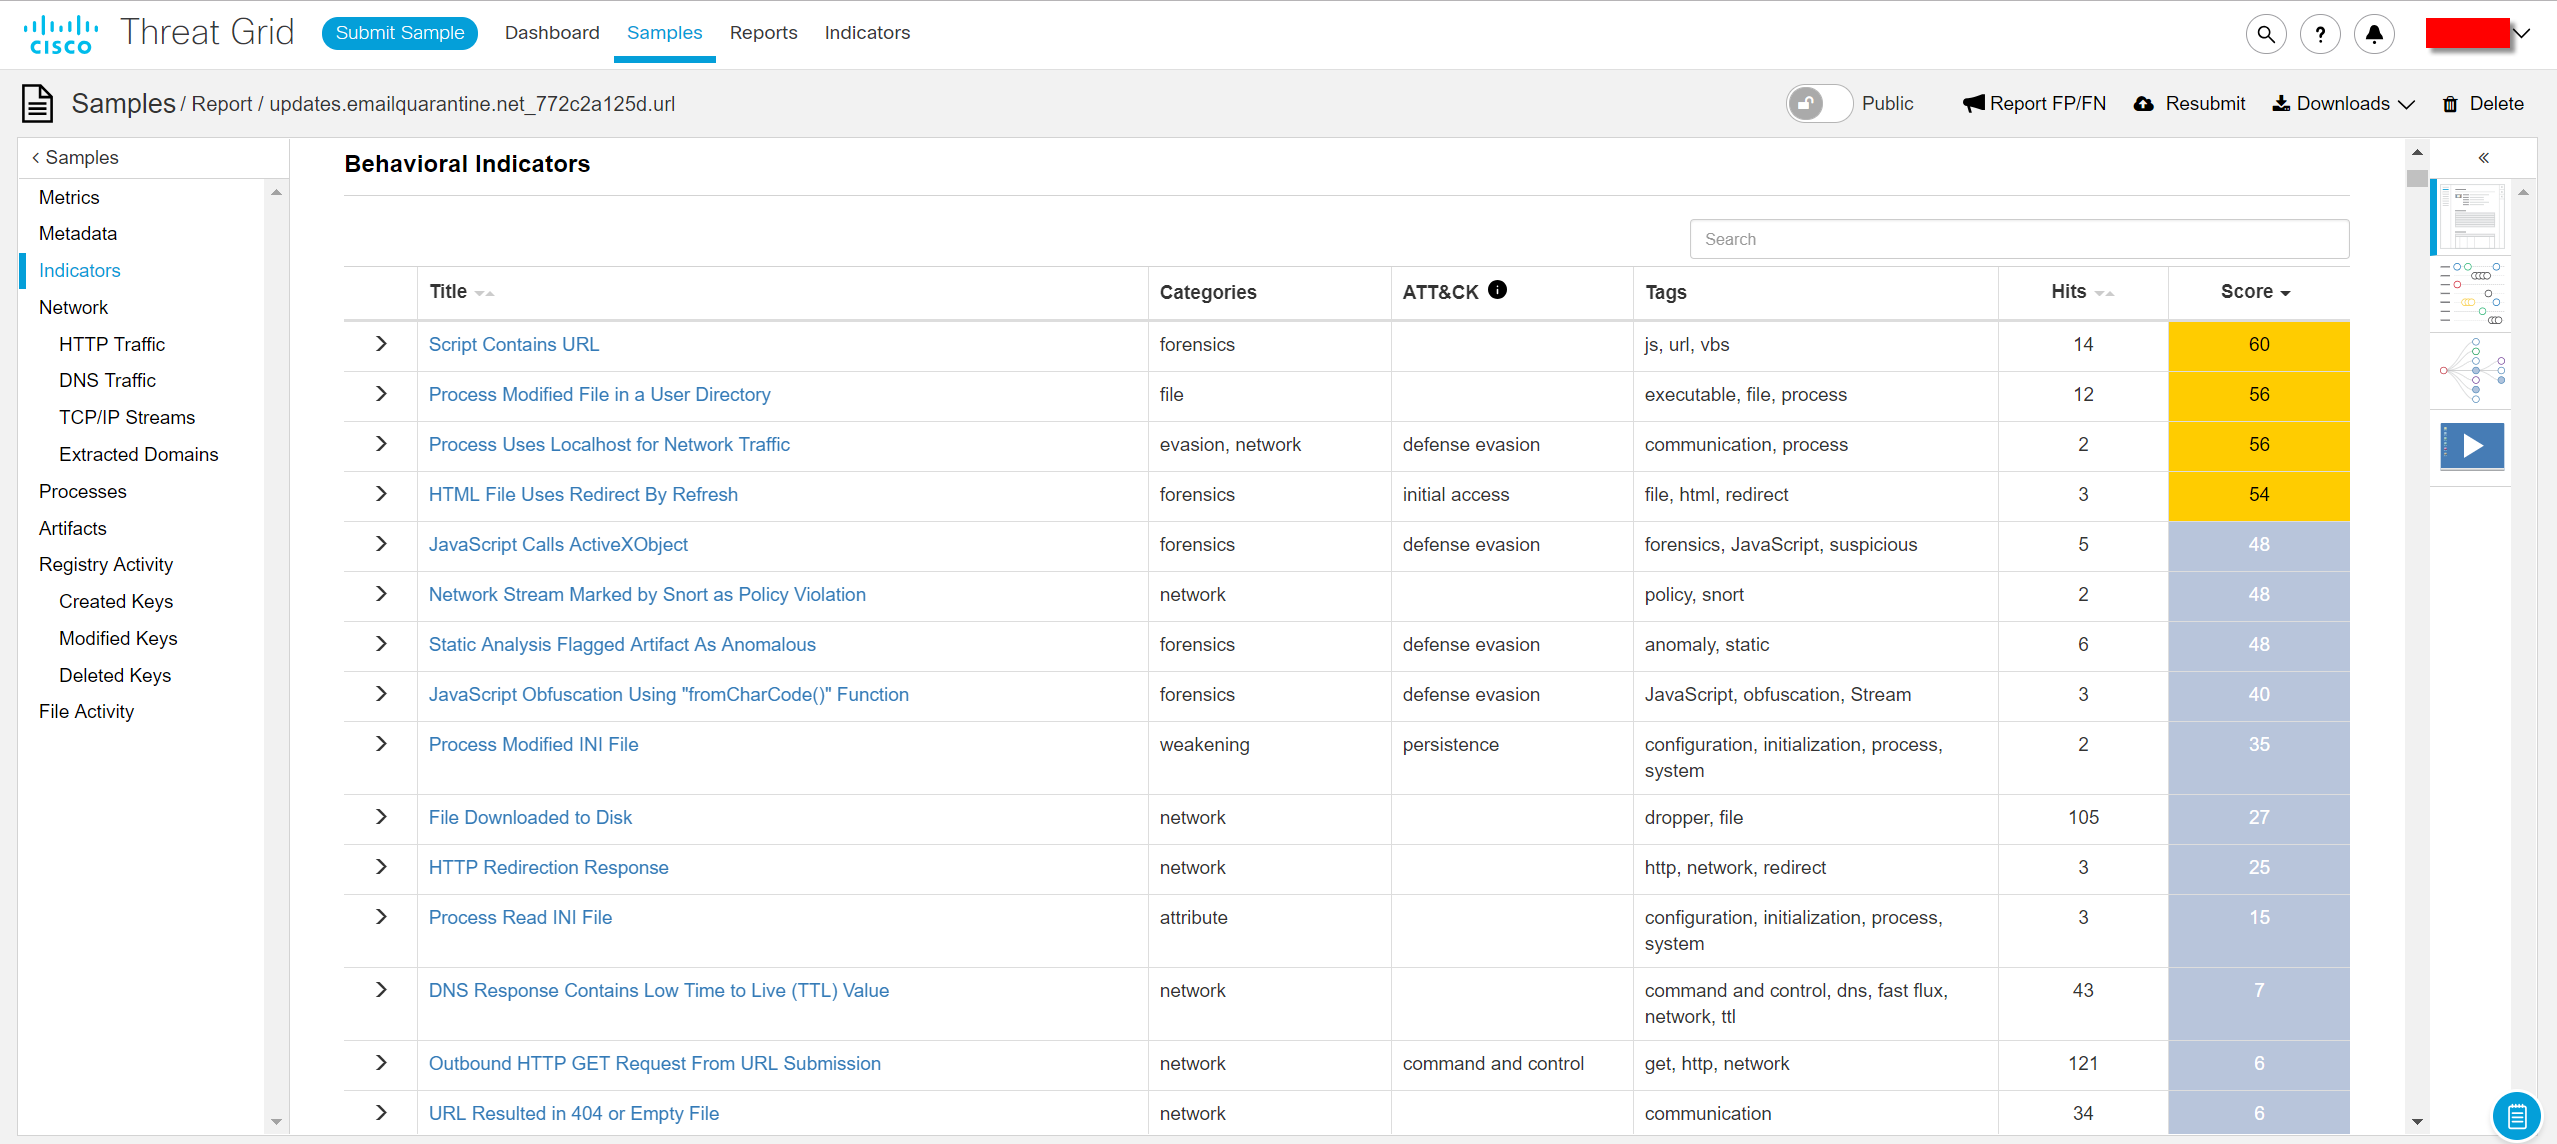Open the Downloads dropdown menu
2557x1144 pixels.
(2343, 104)
